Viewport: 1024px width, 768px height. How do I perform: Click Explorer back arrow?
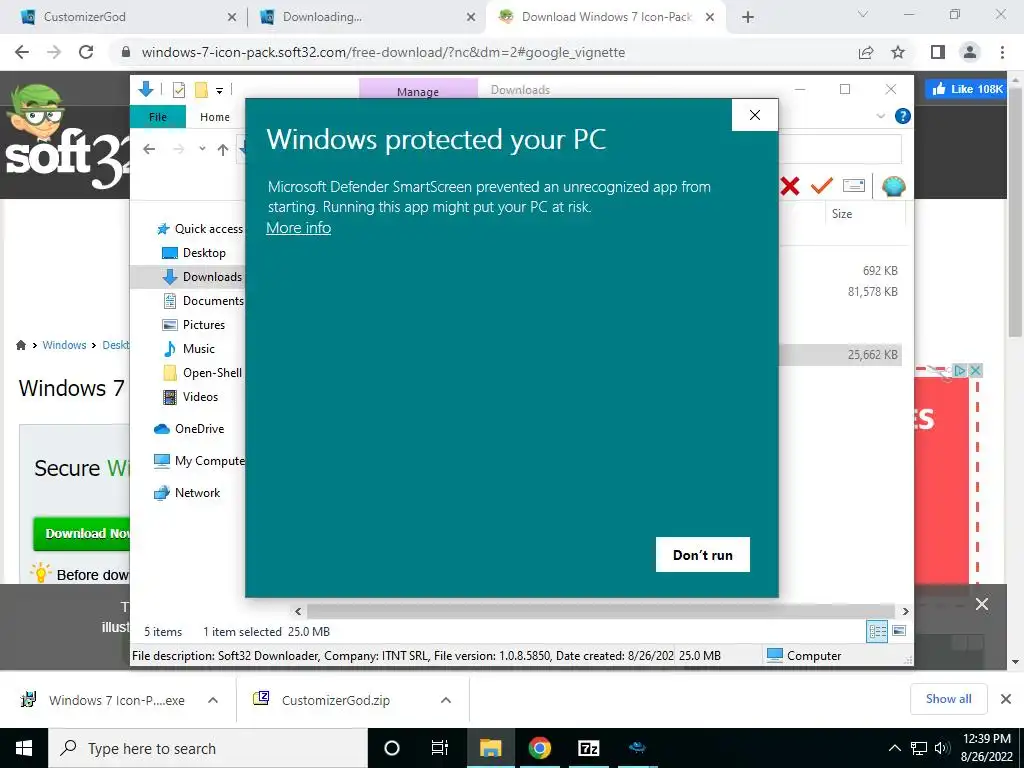pos(149,150)
